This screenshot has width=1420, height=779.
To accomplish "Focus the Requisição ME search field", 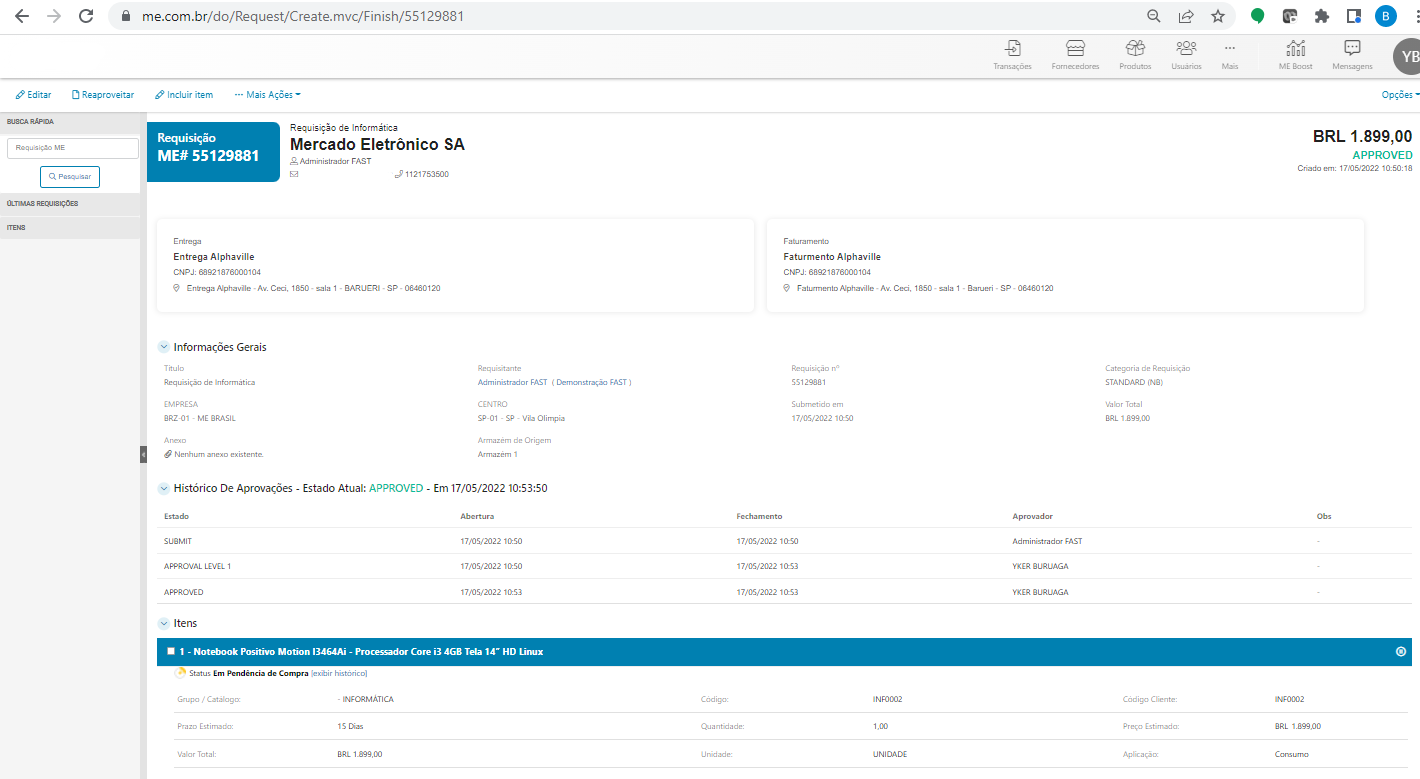I will coord(72,148).
